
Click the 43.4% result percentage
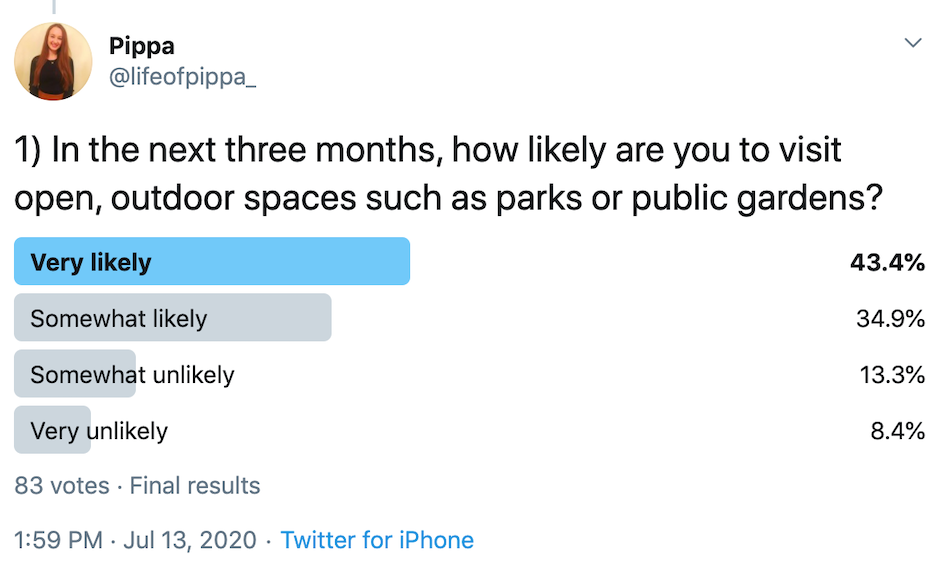click(887, 262)
